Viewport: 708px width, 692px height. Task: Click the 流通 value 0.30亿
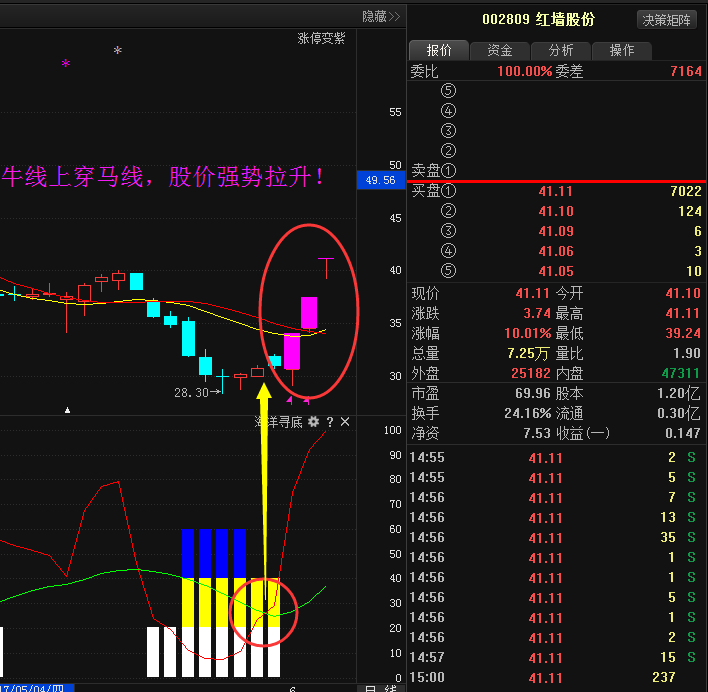coord(679,413)
